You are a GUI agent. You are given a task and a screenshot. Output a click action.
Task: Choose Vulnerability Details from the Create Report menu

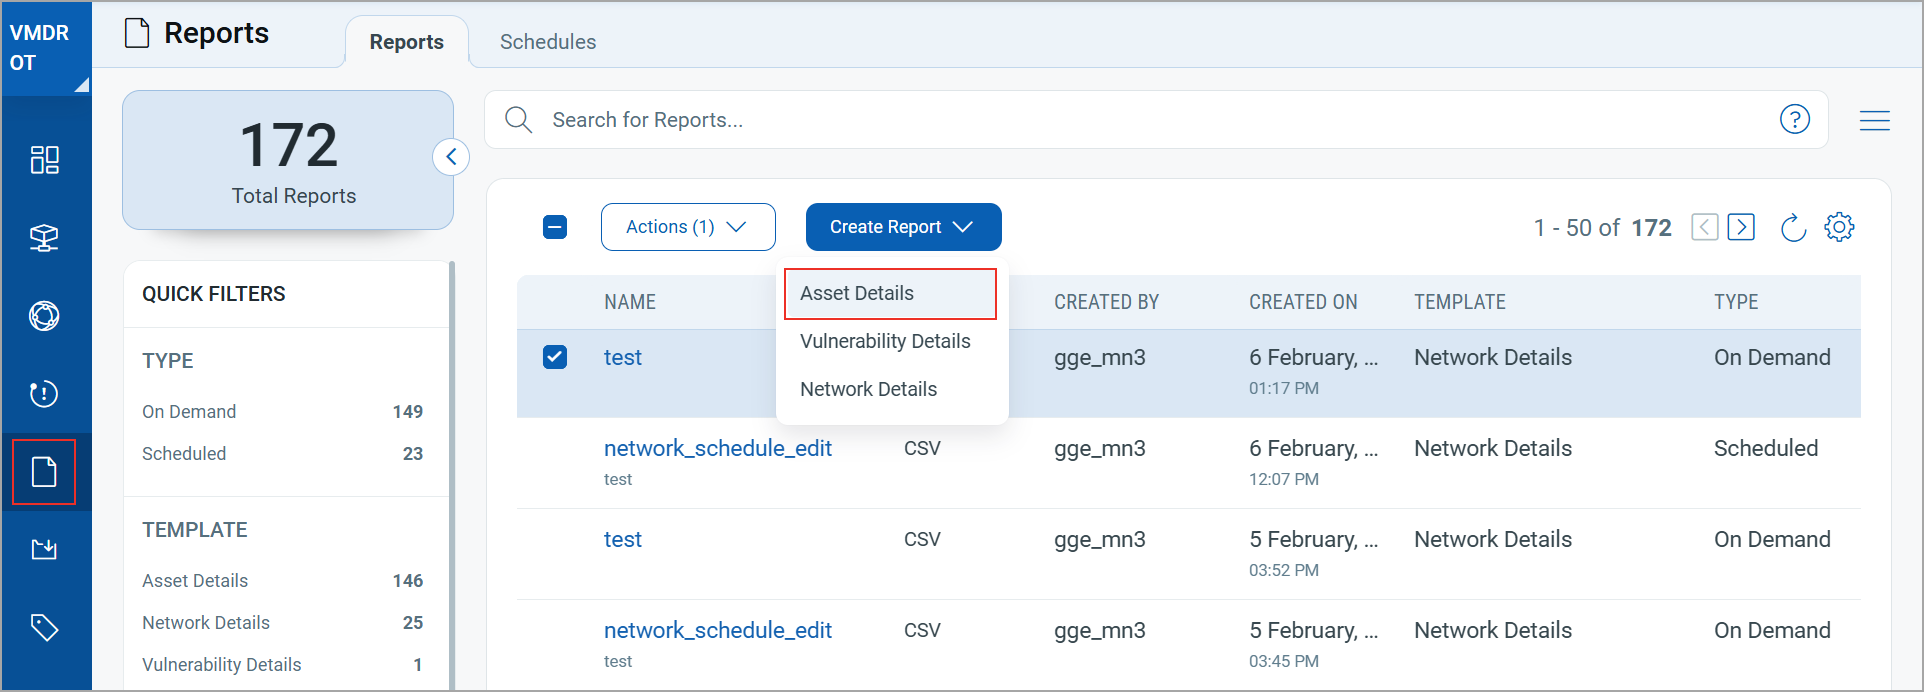(x=885, y=341)
